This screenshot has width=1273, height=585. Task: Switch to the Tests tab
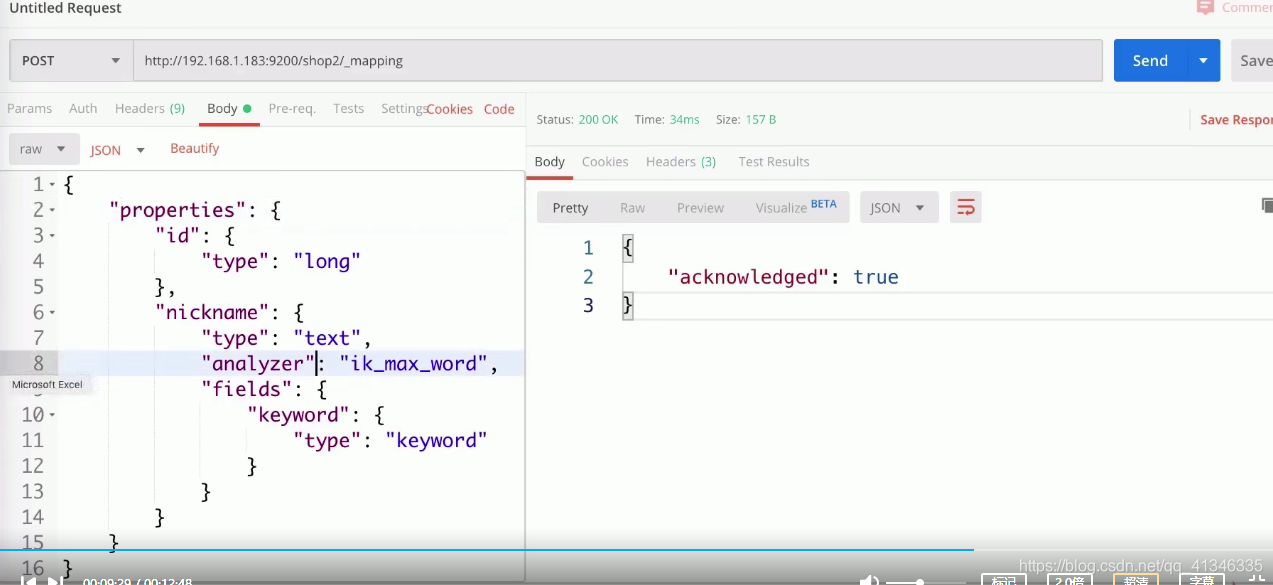click(x=349, y=108)
